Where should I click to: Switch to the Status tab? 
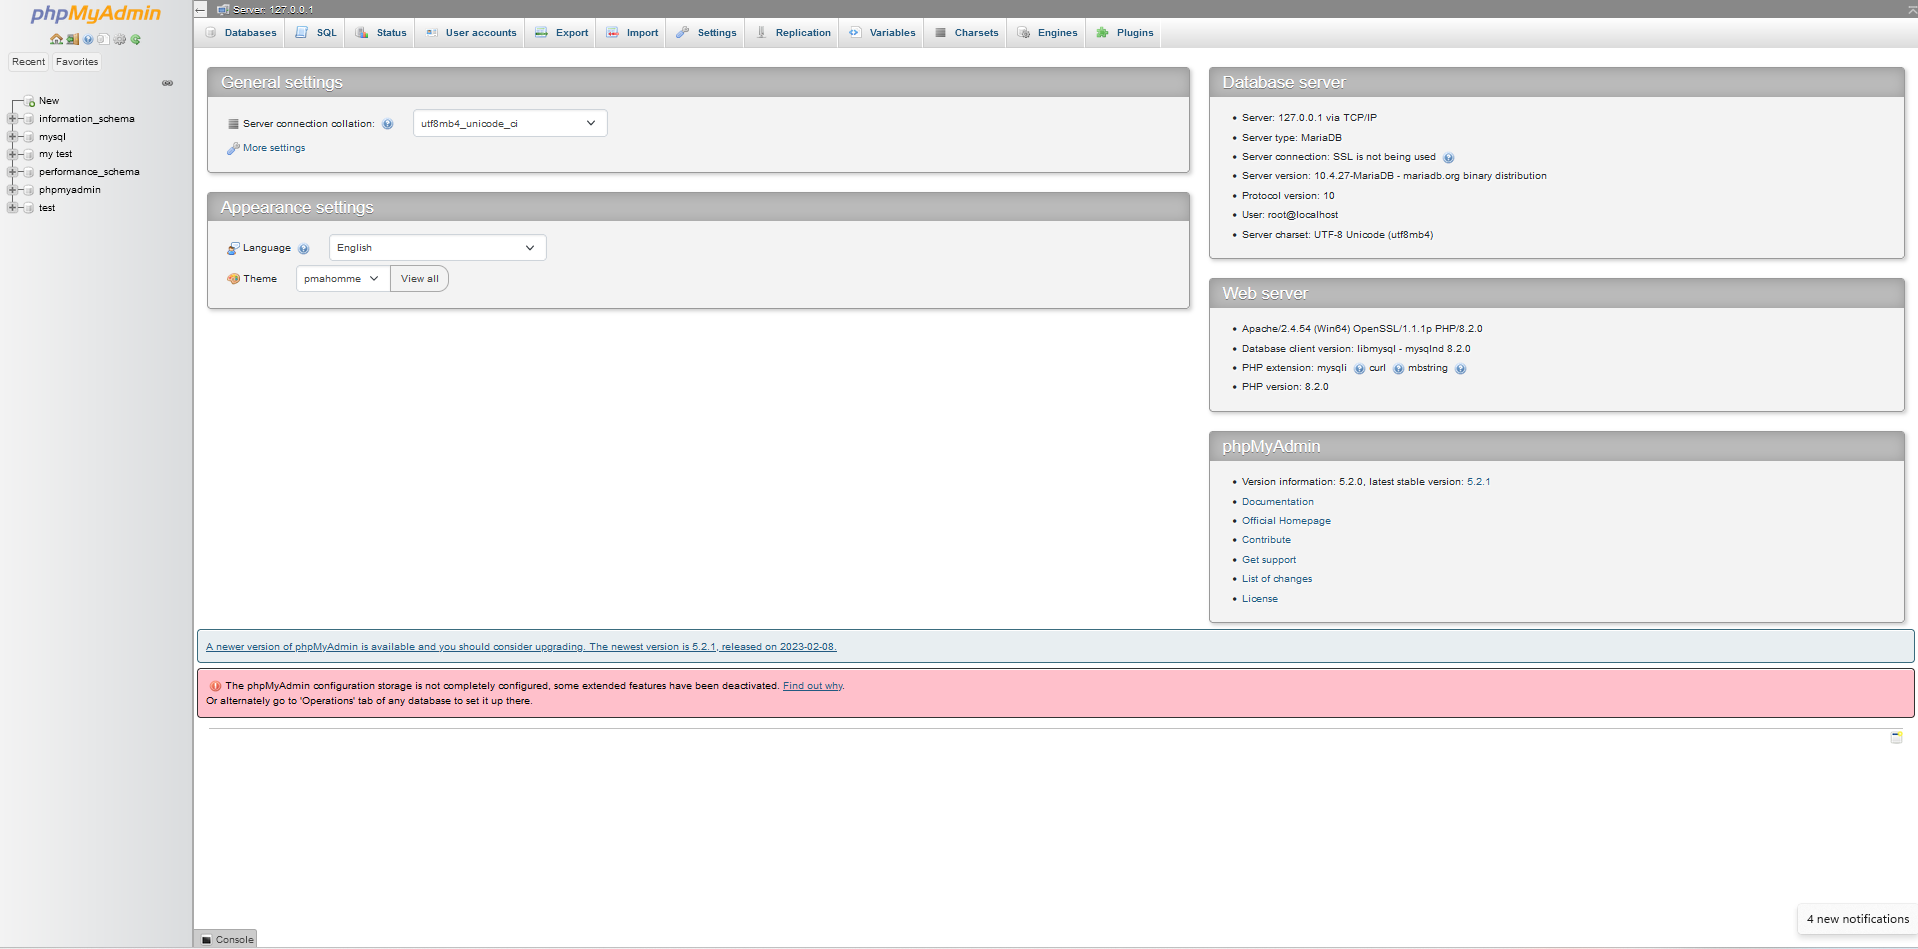click(x=381, y=33)
